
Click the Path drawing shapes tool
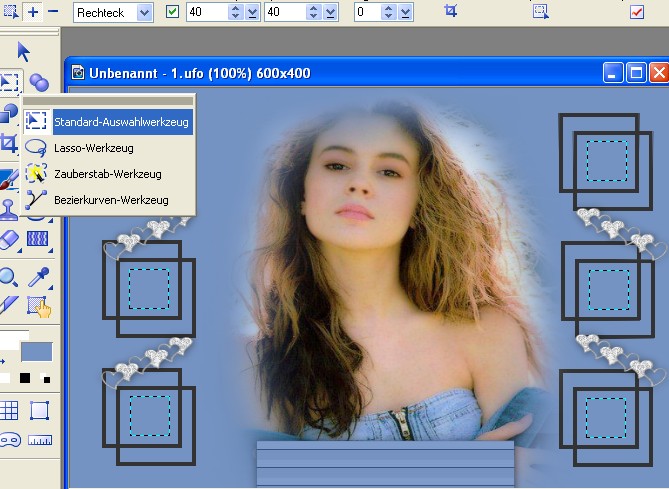[x=9, y=113]
